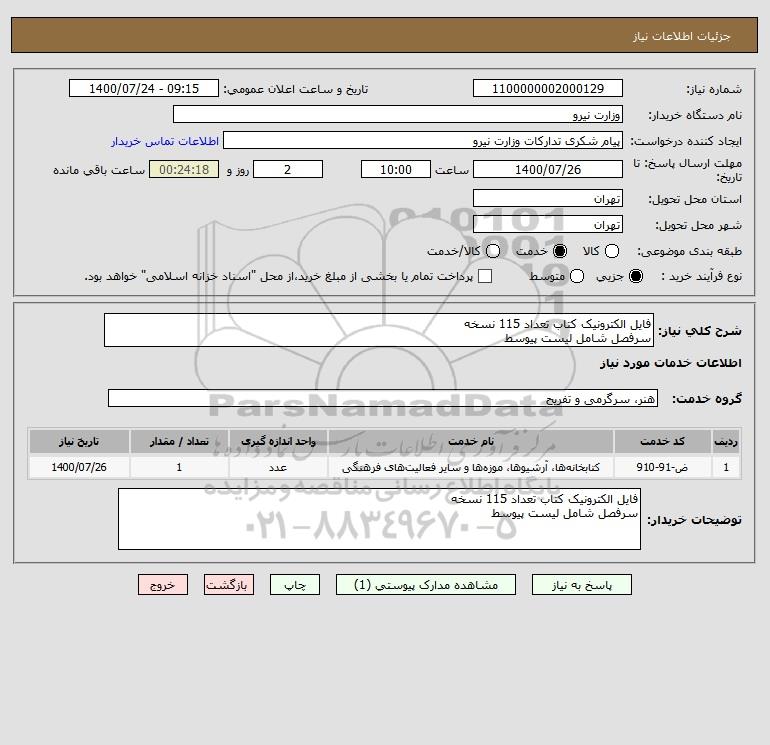
Task: Click the ردیف column header
Action: 726,441
